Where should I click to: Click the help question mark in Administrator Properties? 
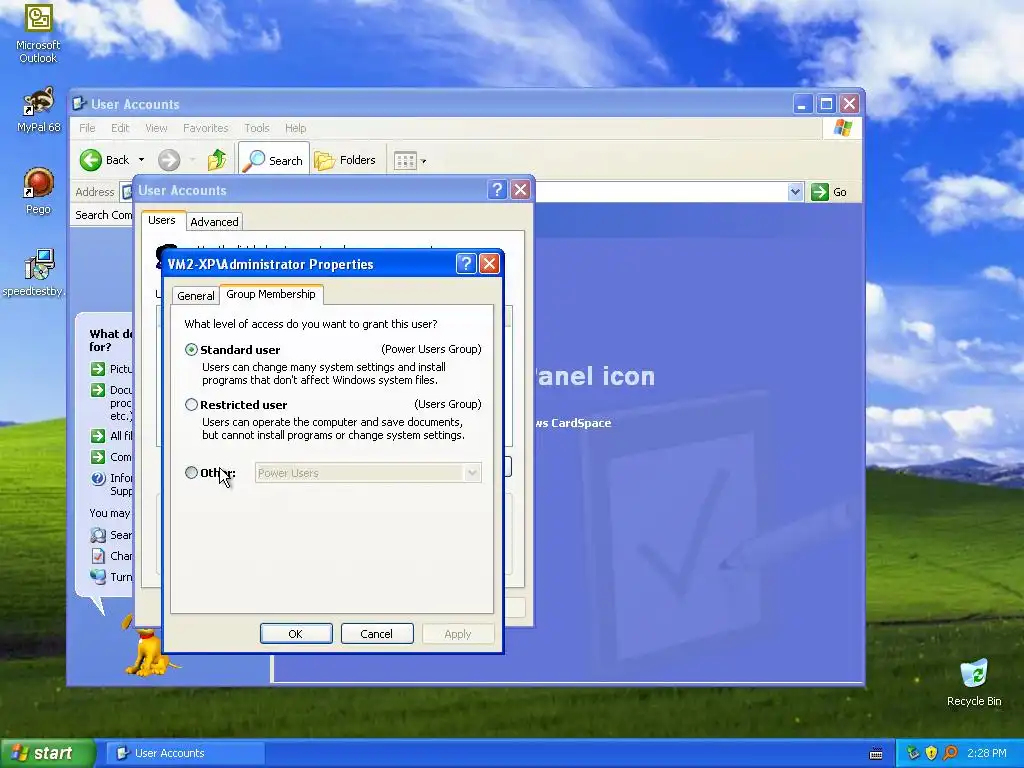[466, 264]
